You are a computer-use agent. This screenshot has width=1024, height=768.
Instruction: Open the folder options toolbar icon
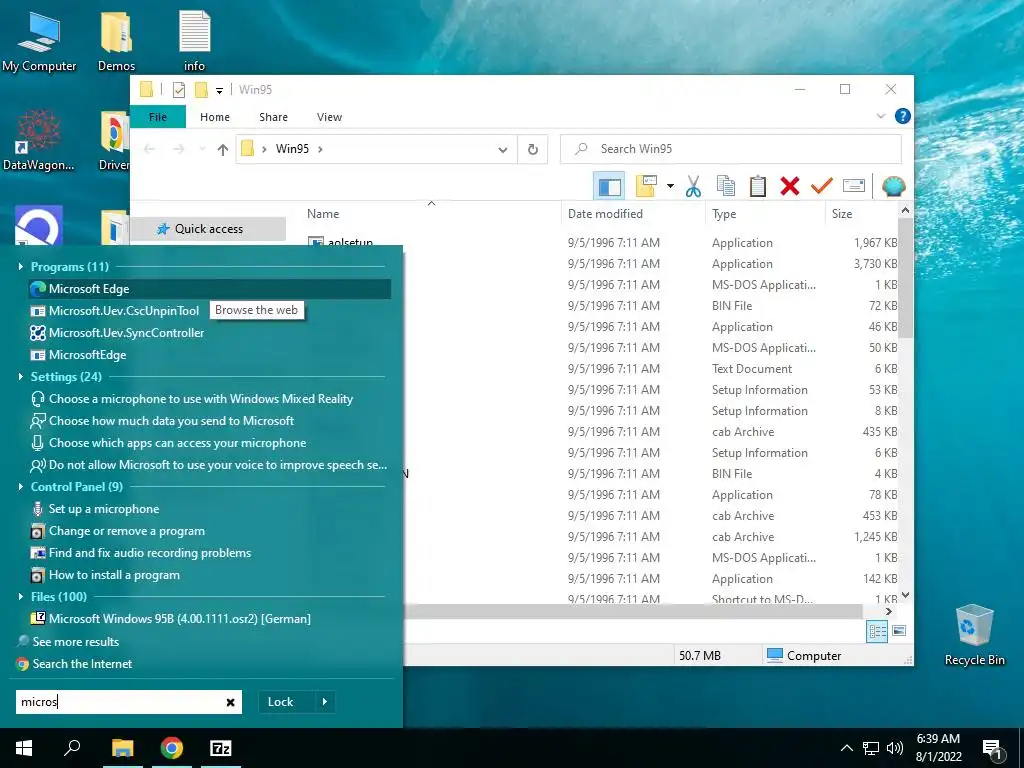[x=646, y=186]
